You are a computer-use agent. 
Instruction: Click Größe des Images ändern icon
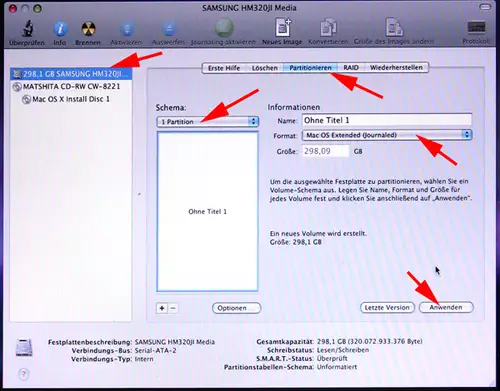[394, 27]
